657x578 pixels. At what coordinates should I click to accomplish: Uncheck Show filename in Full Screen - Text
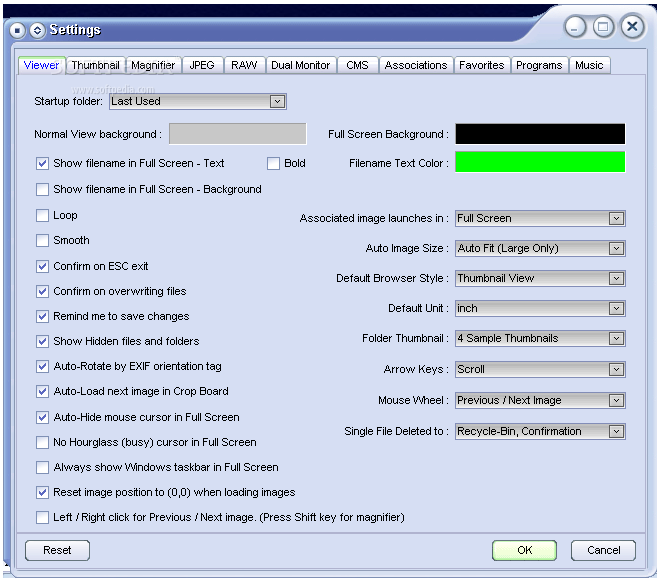(x=42, y=163)
